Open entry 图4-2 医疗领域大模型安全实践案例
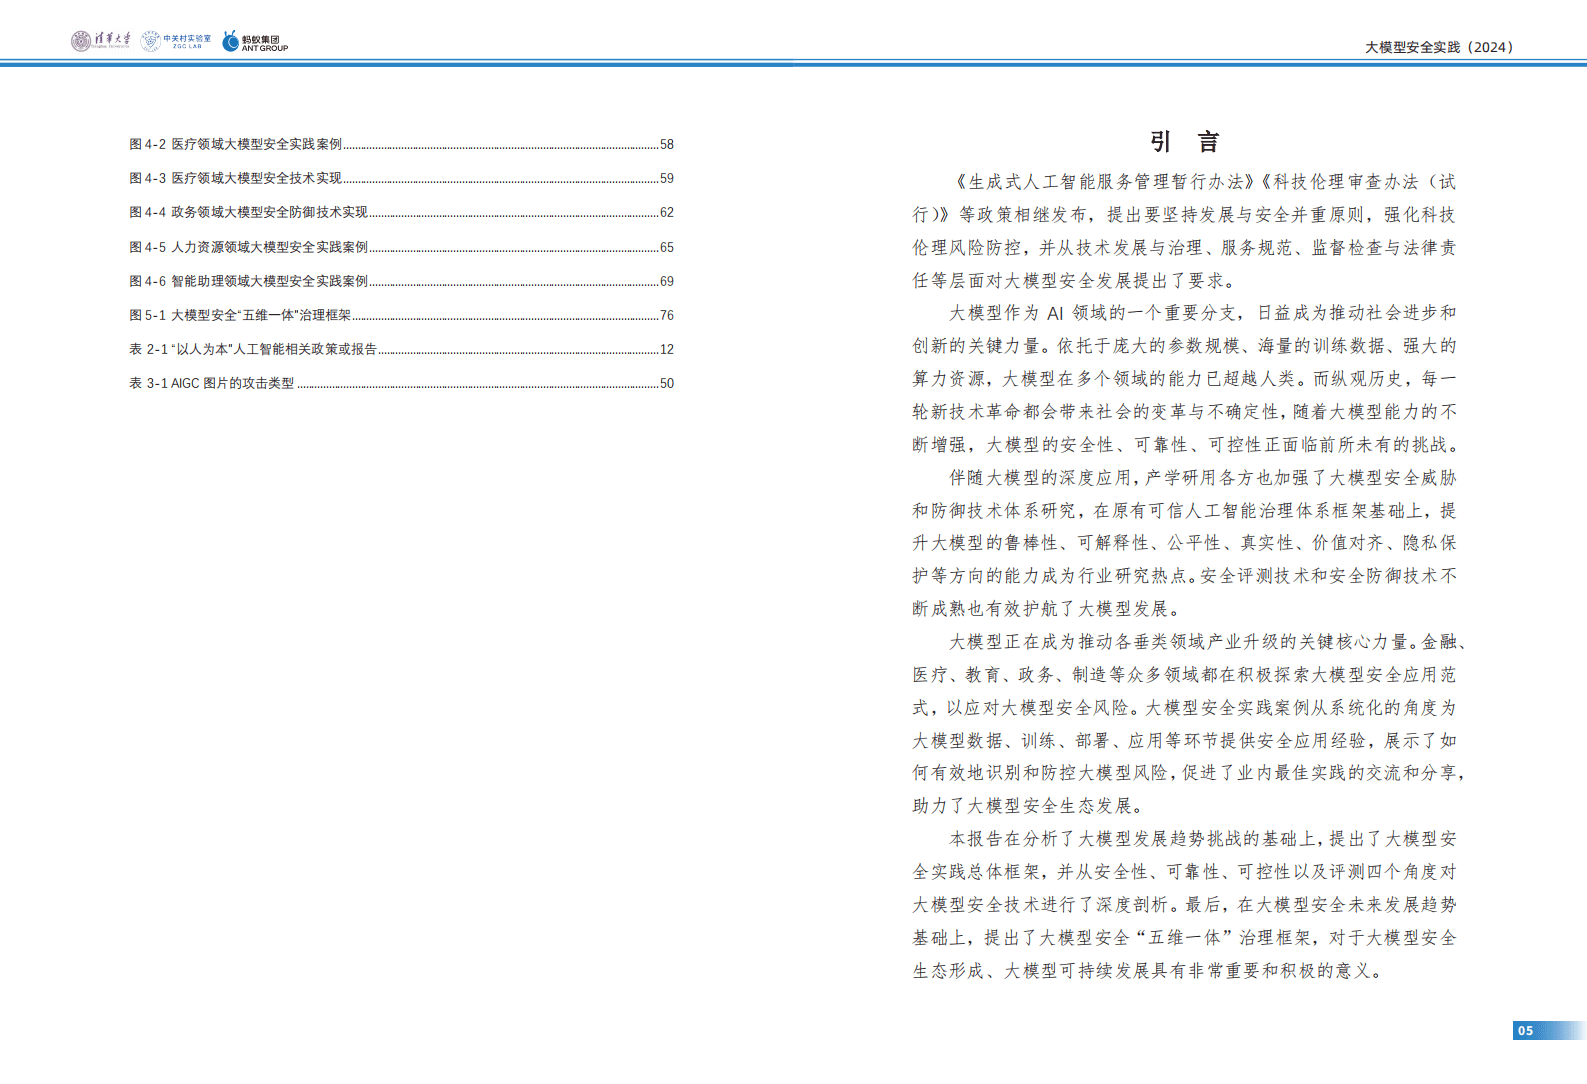 pos(401,144)
